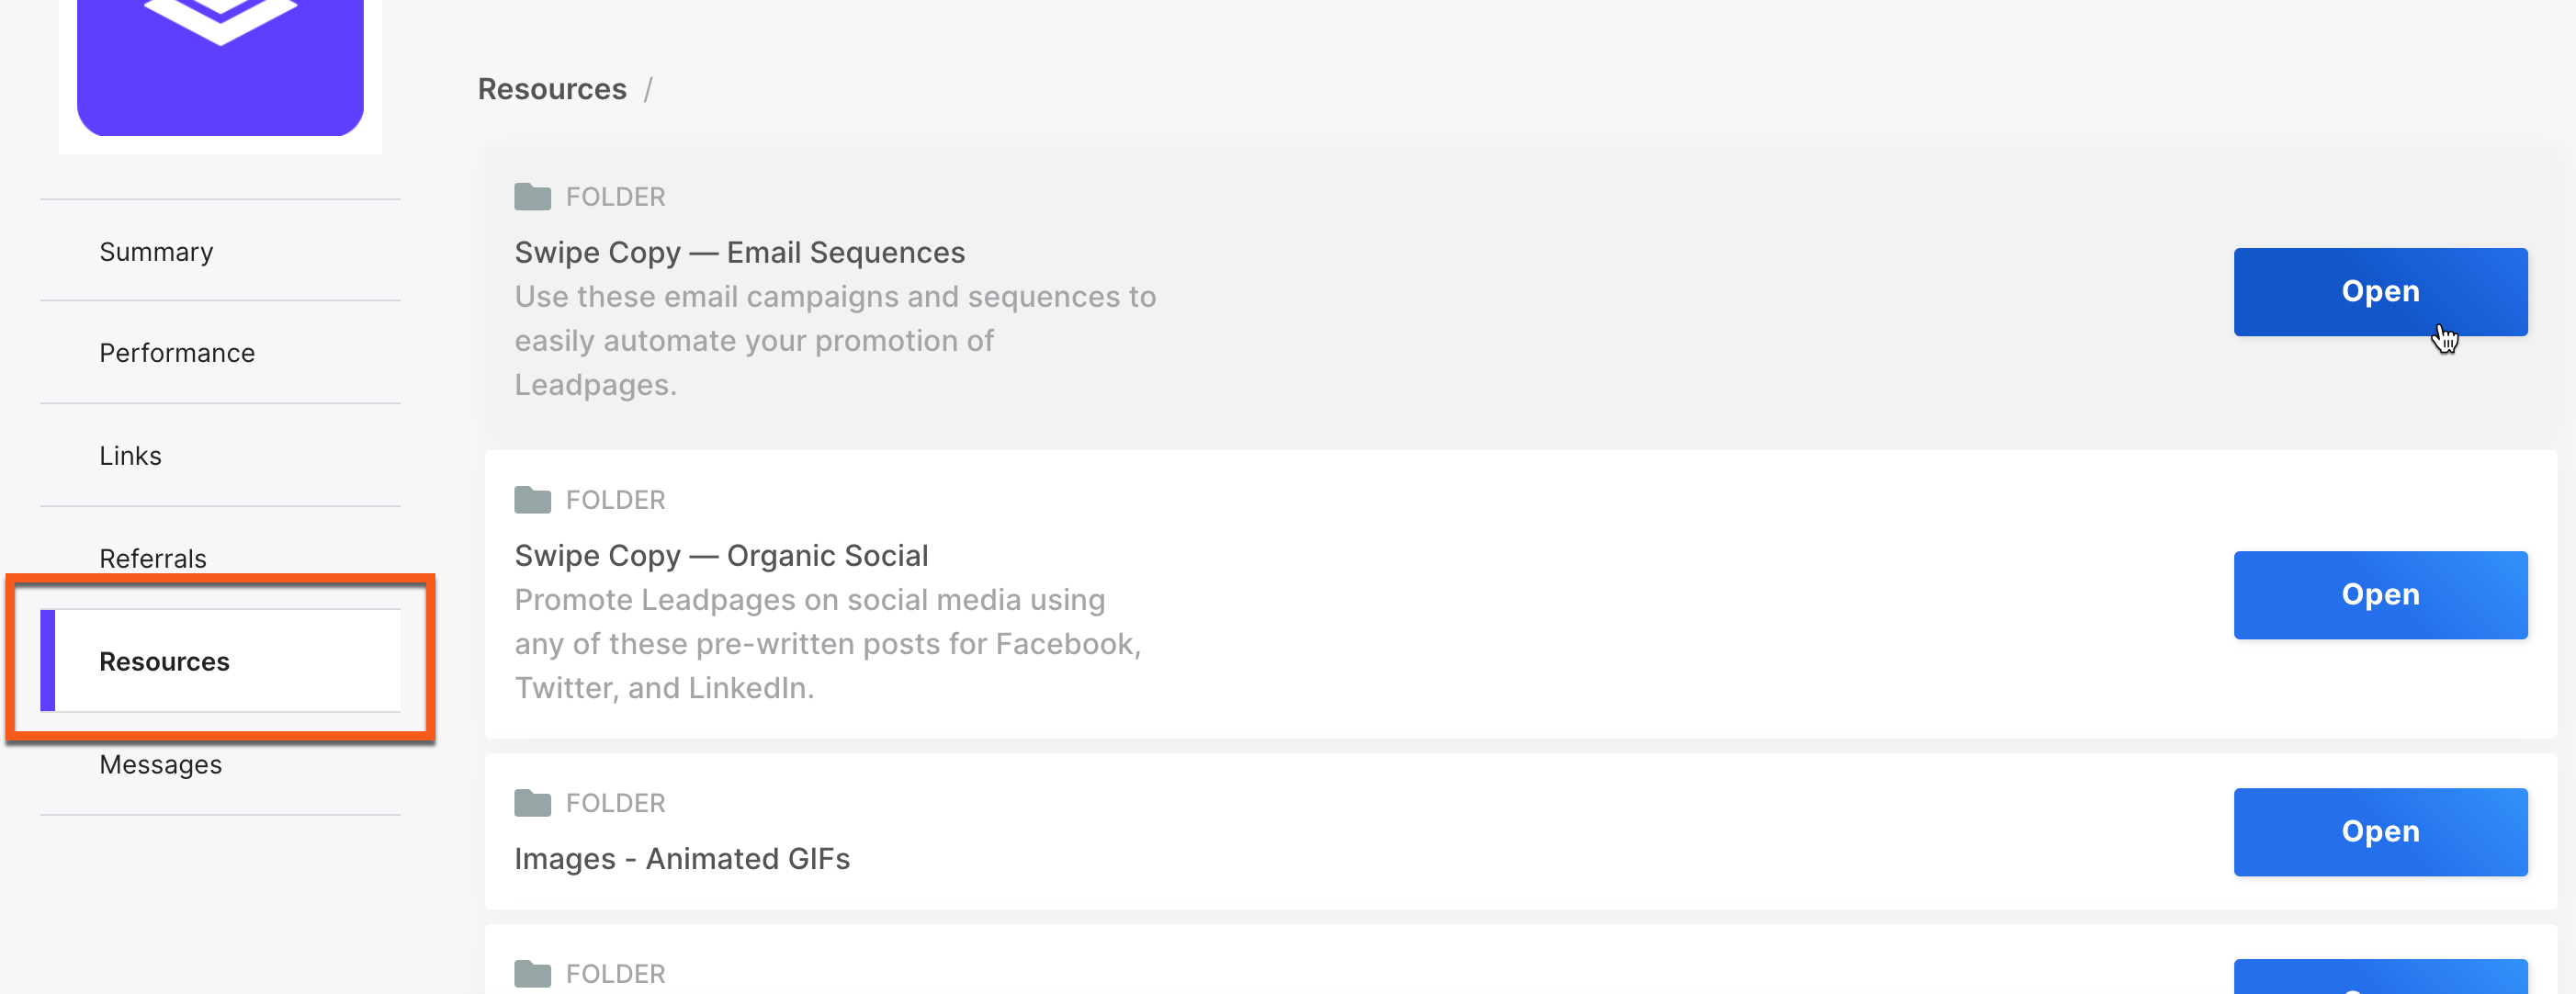Click the 'Swipe Copy — Organic Social' title
This screenshot has height=994, width=2576.
pos(721,556)
